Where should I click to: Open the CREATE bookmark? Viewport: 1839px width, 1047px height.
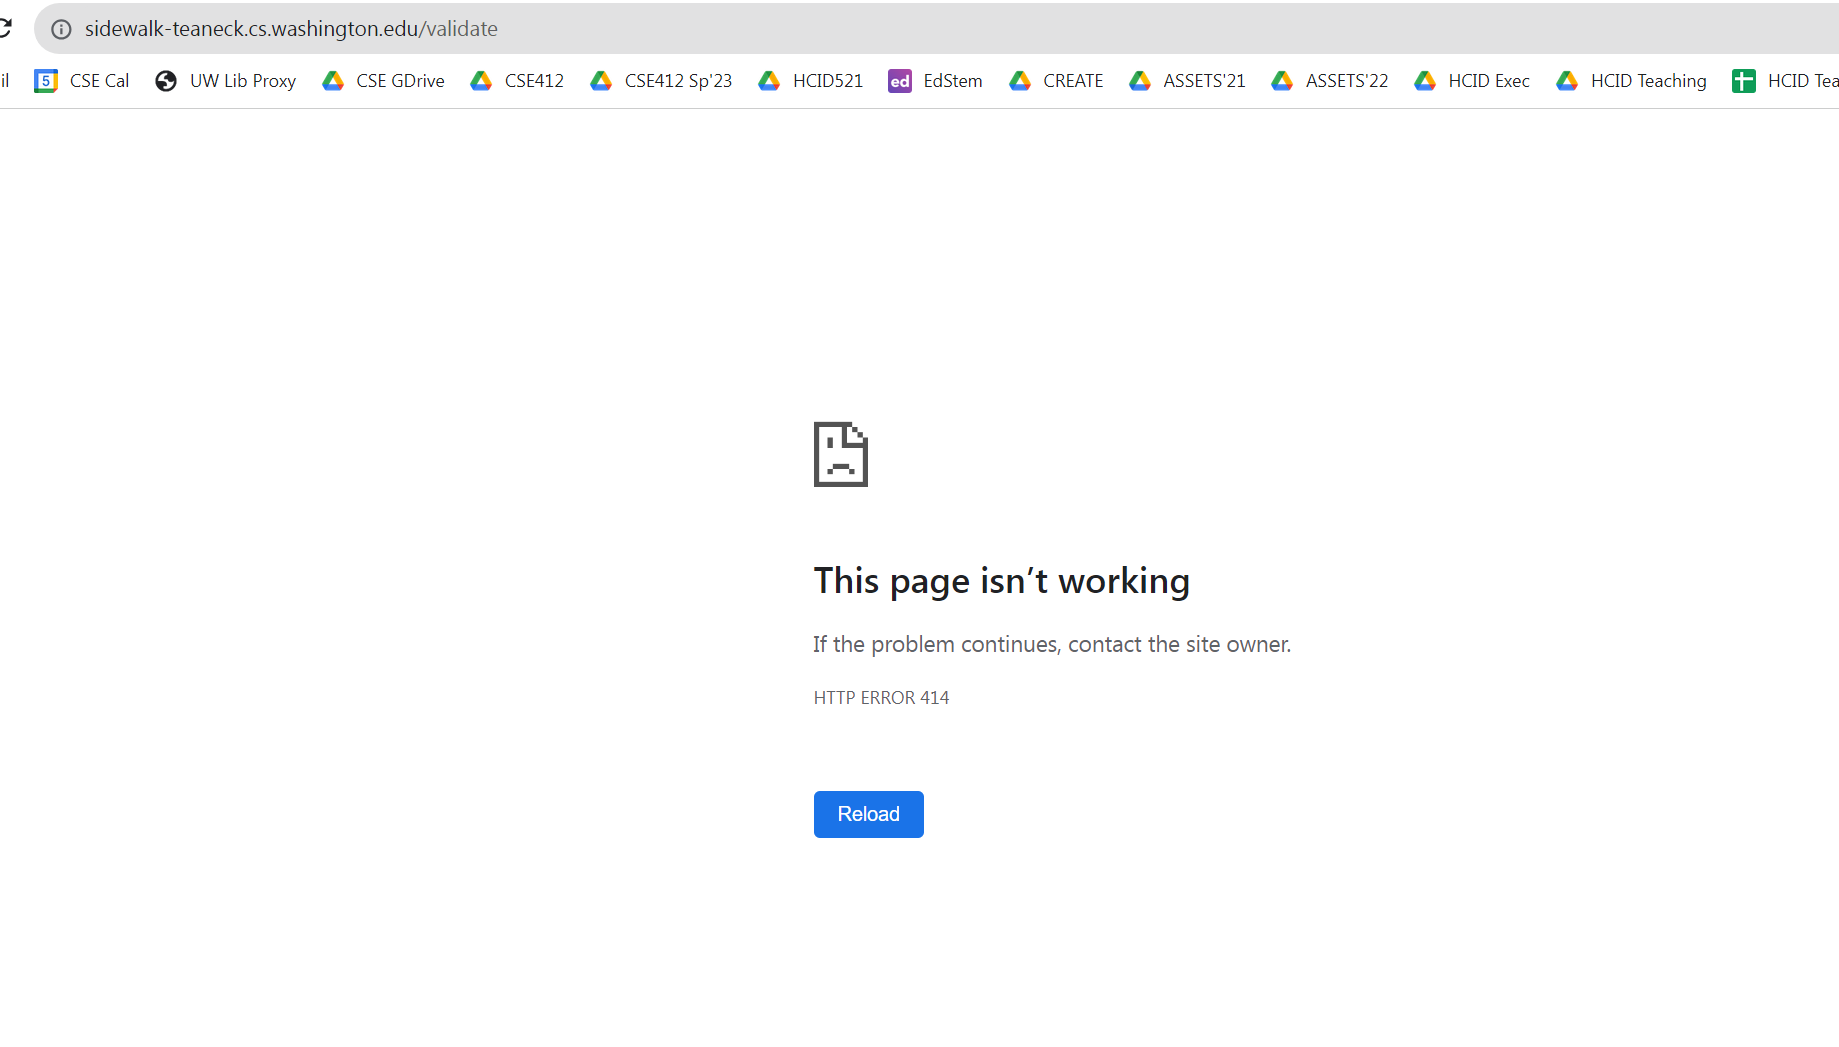click(x=1073, y=81)
